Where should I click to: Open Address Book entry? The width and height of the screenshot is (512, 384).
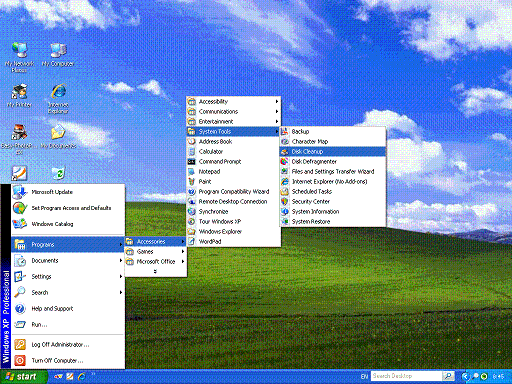[233, 141]
